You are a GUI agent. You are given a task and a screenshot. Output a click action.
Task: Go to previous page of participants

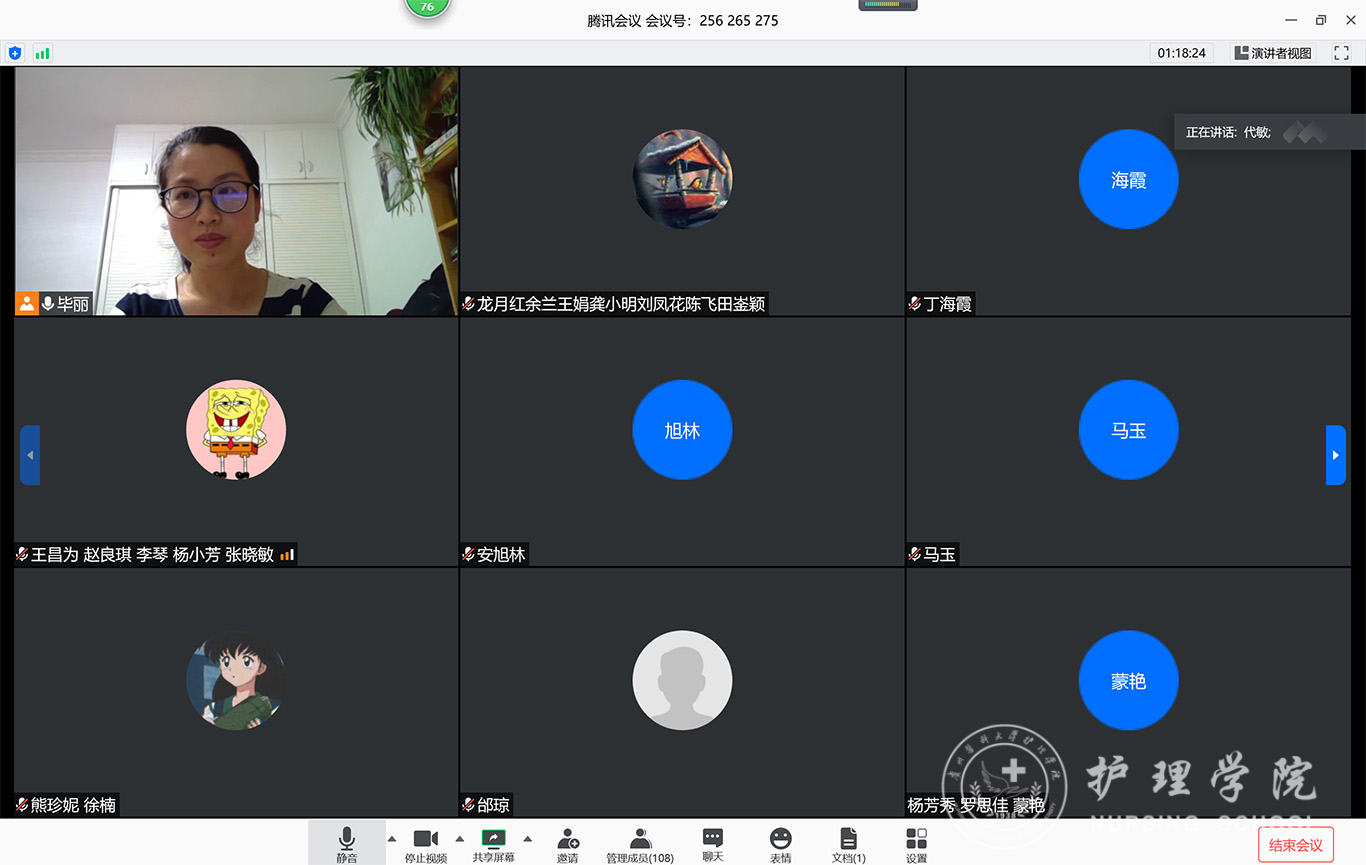point(30,455)
